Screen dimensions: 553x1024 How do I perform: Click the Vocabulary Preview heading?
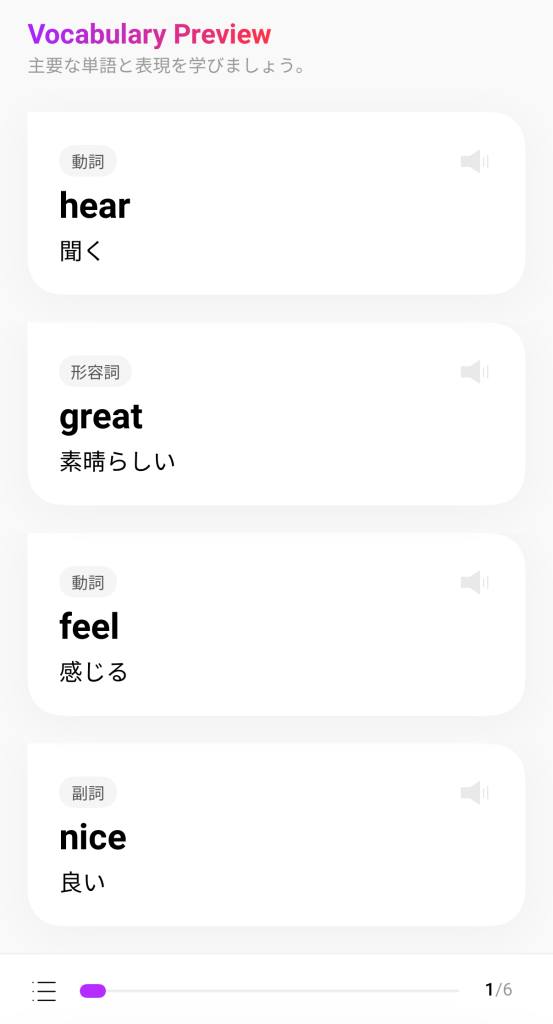pyautogui.click(x=150, y=34)
